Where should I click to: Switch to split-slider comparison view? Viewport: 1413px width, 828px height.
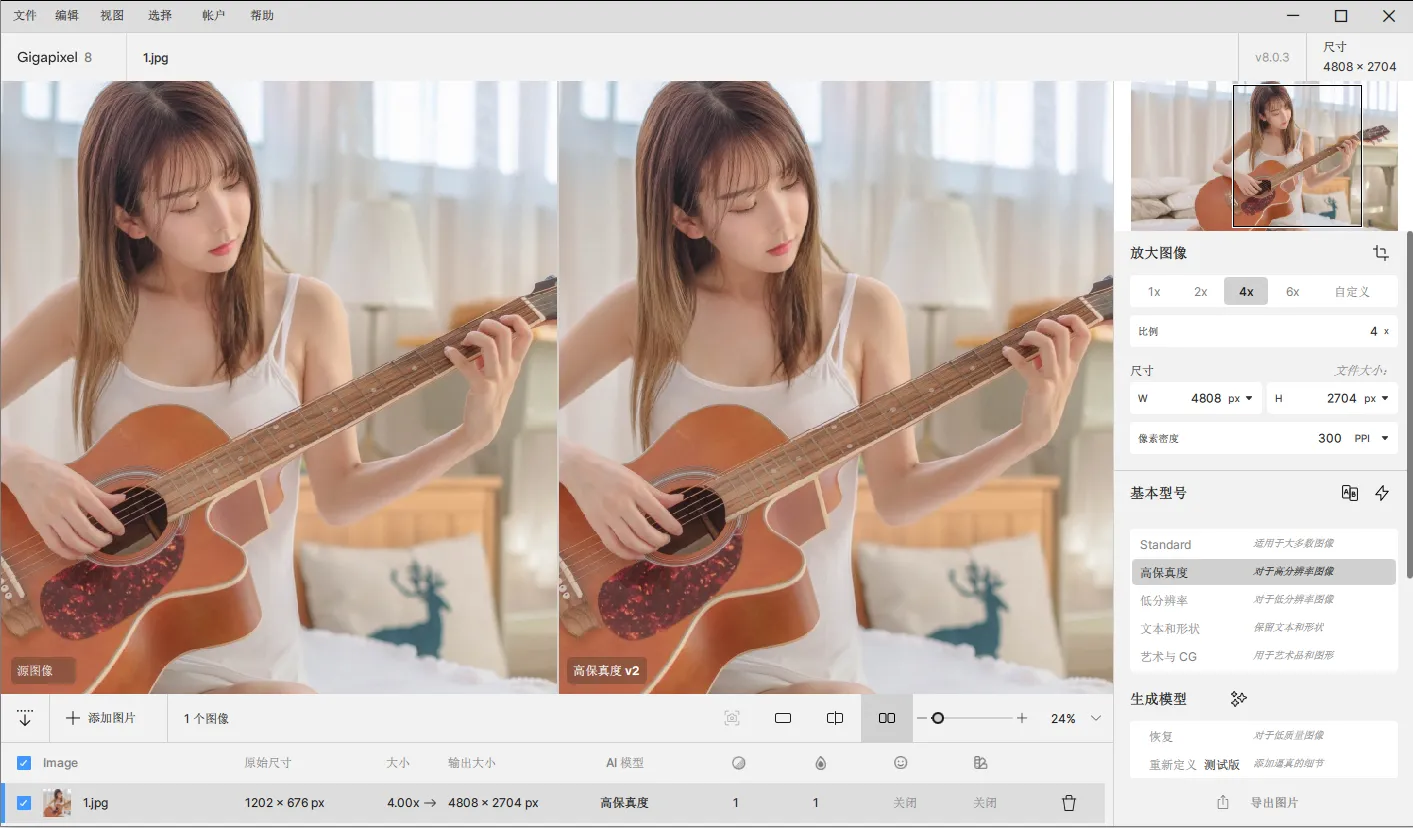tap(835, 718)
